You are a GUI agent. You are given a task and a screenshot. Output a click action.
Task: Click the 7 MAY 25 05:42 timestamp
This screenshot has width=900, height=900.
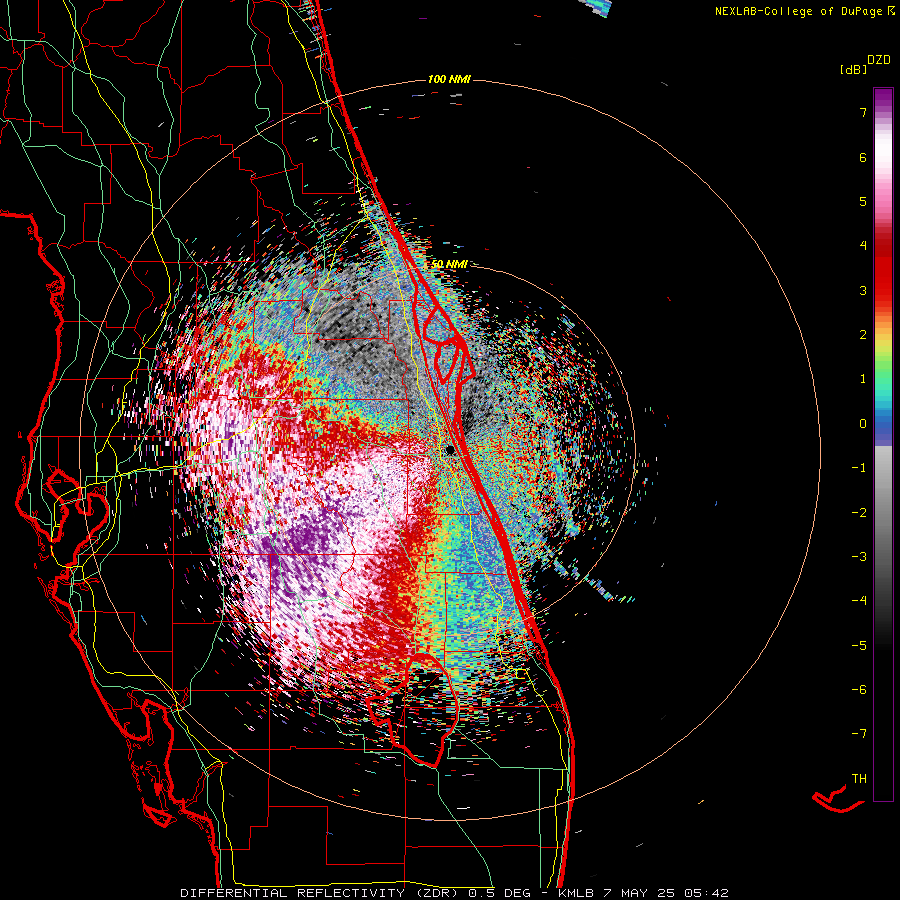tap(666, 893)
